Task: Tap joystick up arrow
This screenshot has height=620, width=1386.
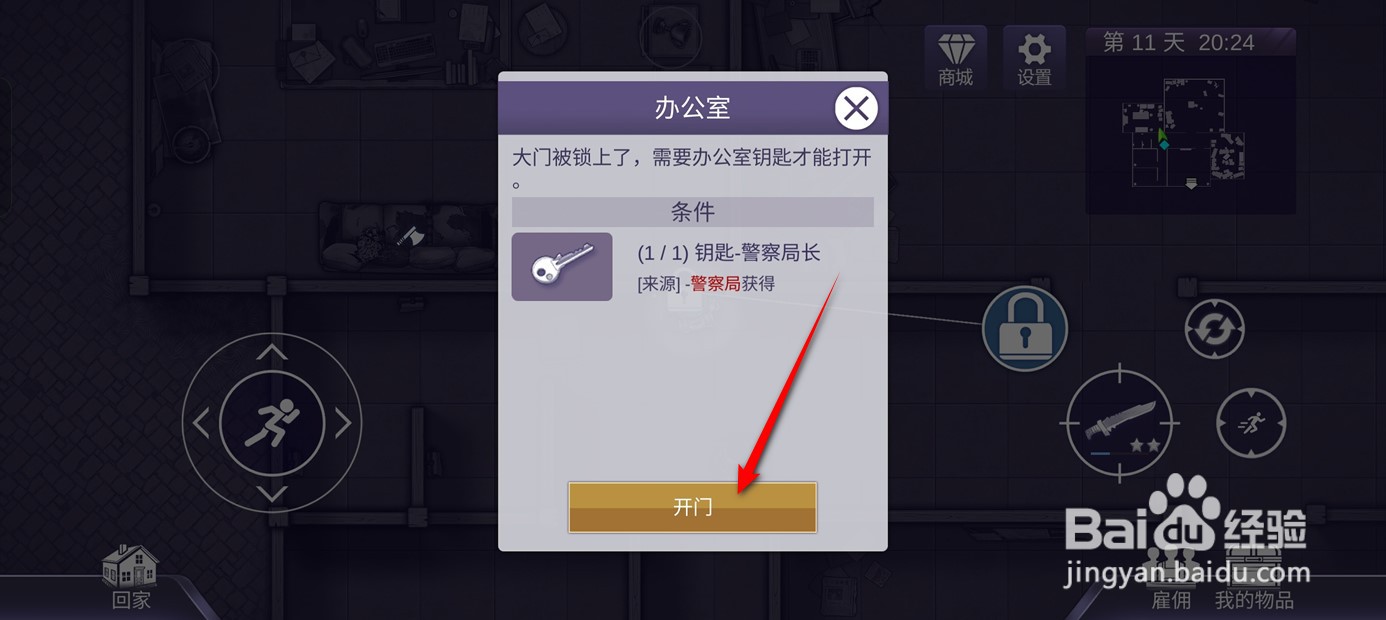Action: pyautogui.click(x=272, y=351)
